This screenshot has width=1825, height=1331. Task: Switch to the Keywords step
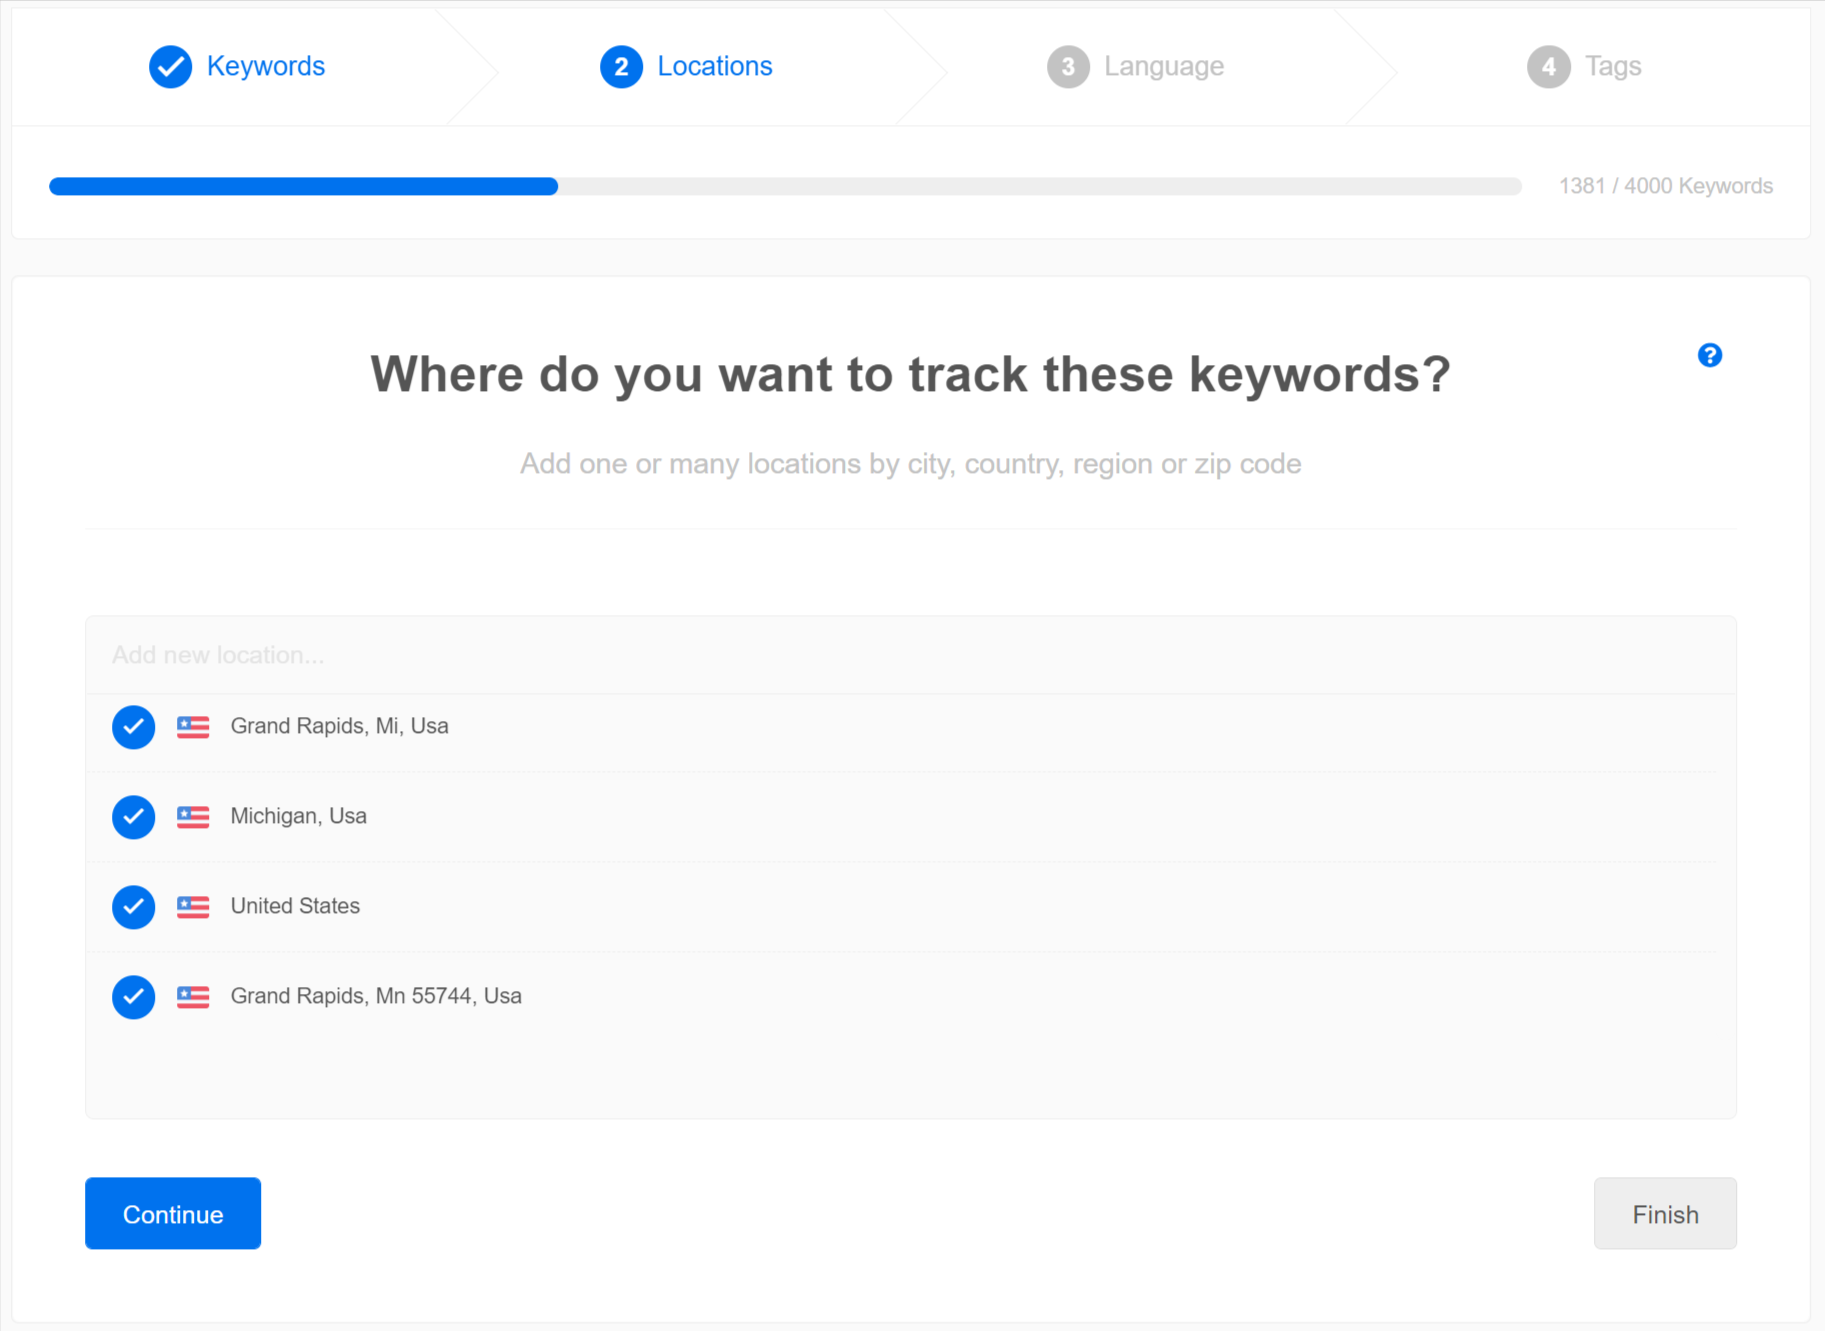coord(266,66)
